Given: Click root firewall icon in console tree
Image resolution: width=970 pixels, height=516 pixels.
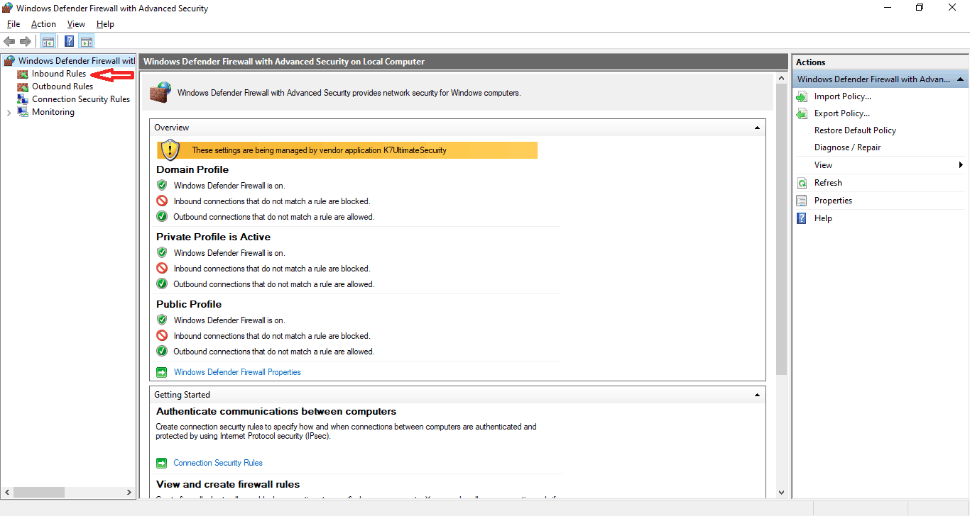Looking at the screenshot, I should (9, 61).
